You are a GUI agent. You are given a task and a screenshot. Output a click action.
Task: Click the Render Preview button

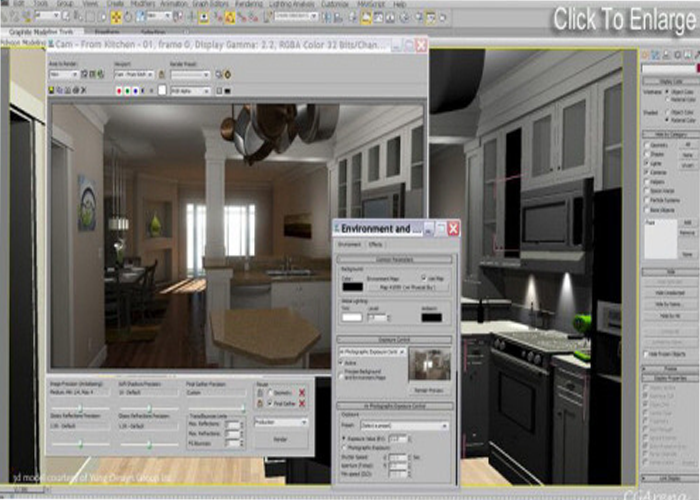point(429,390)
